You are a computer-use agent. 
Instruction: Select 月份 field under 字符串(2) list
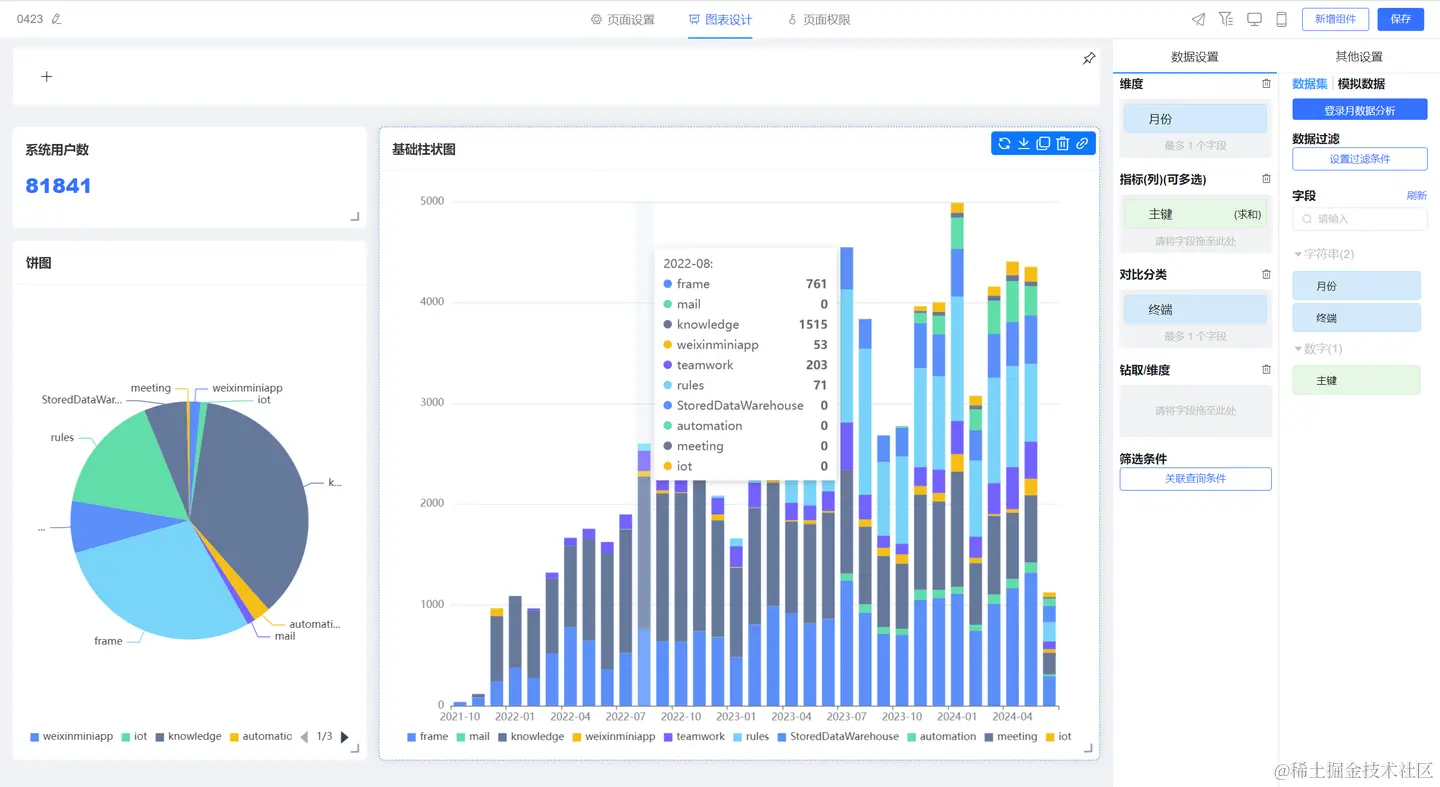1356,286
